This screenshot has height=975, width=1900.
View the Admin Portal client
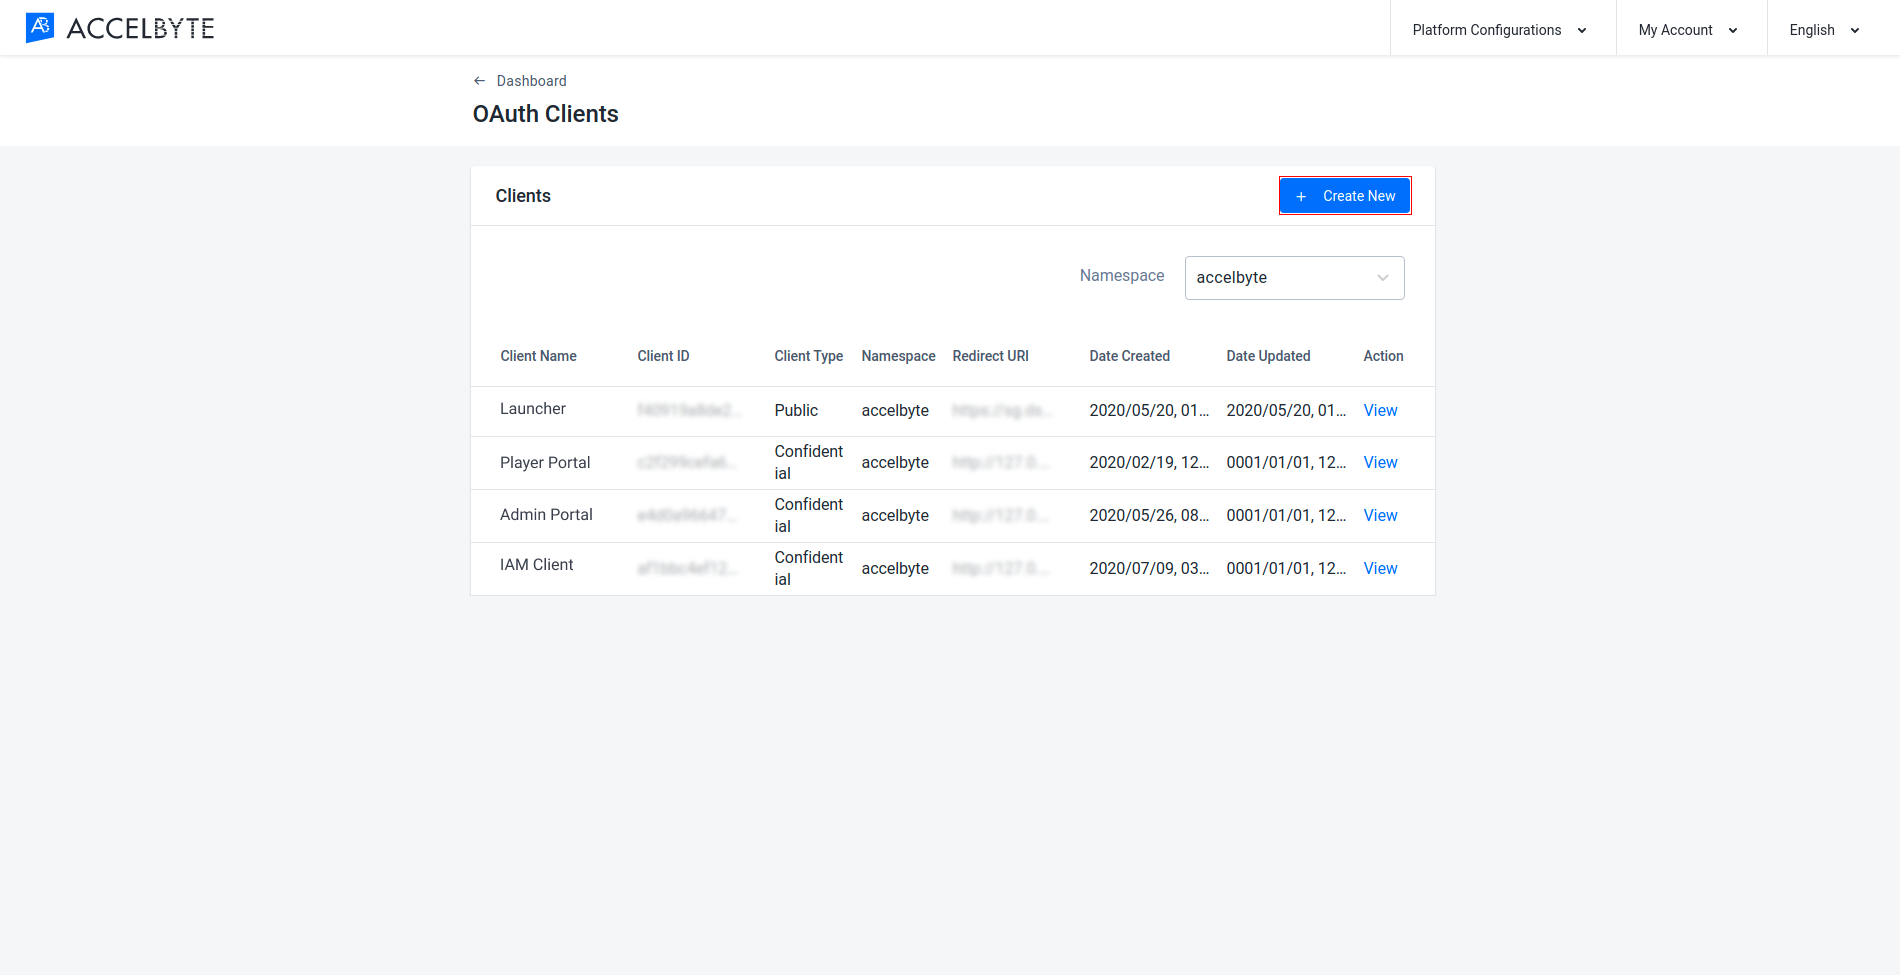(x=1380, y=515)
